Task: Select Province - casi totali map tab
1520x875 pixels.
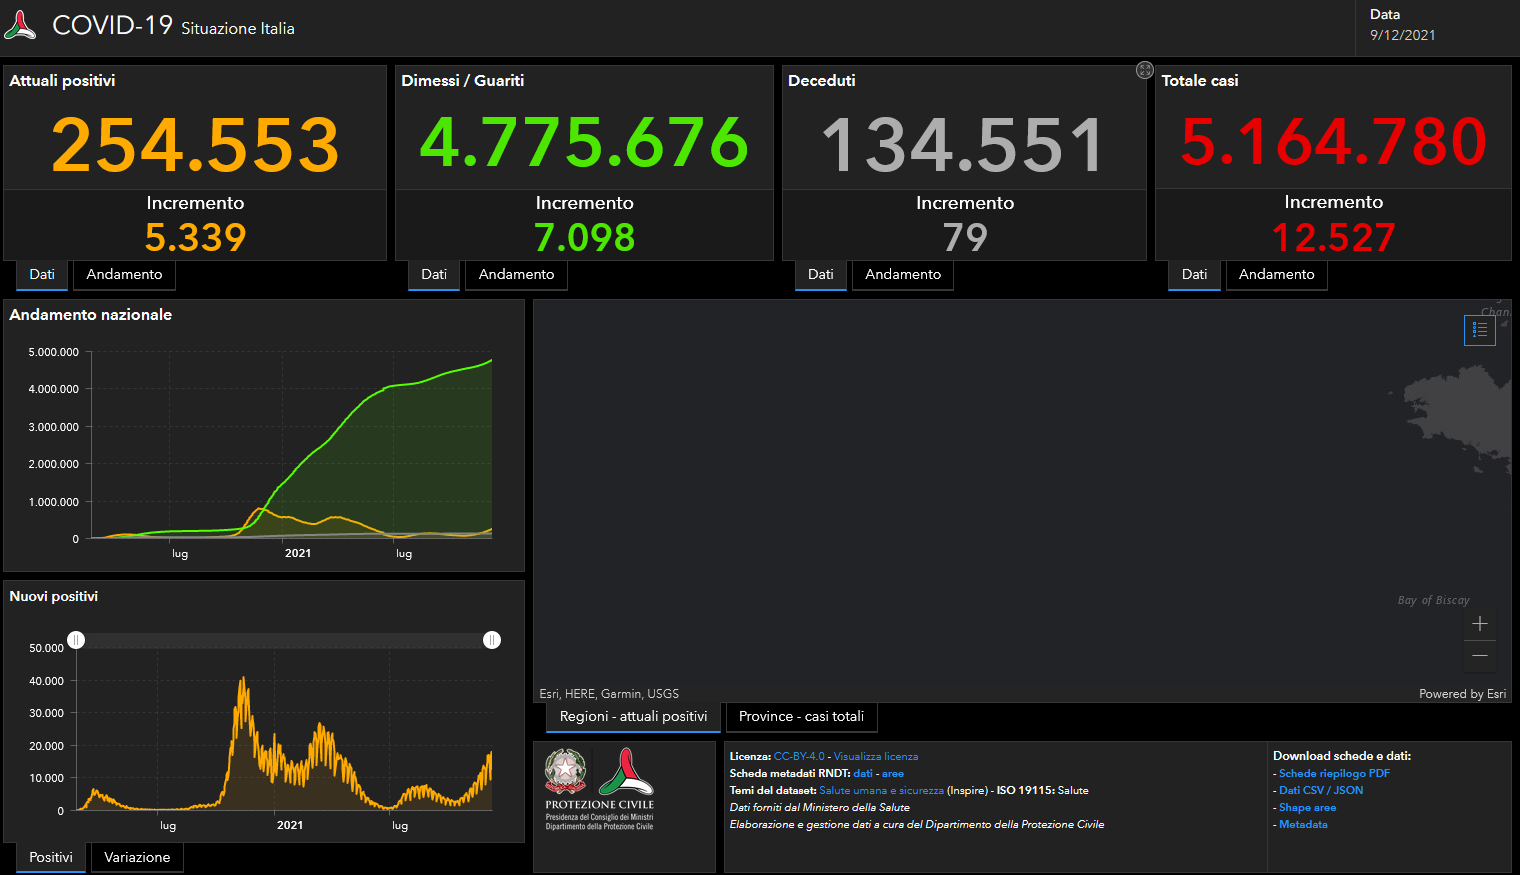Action: pyautogui.click(x=801, y=717)
